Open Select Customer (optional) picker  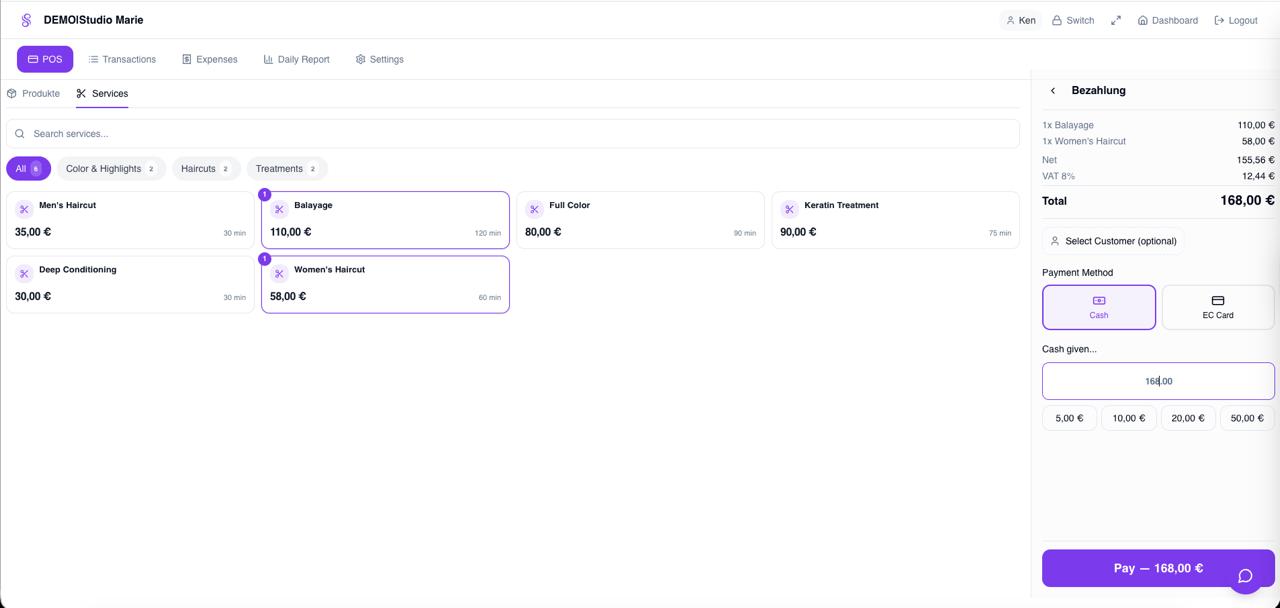tap(1113, 241)
